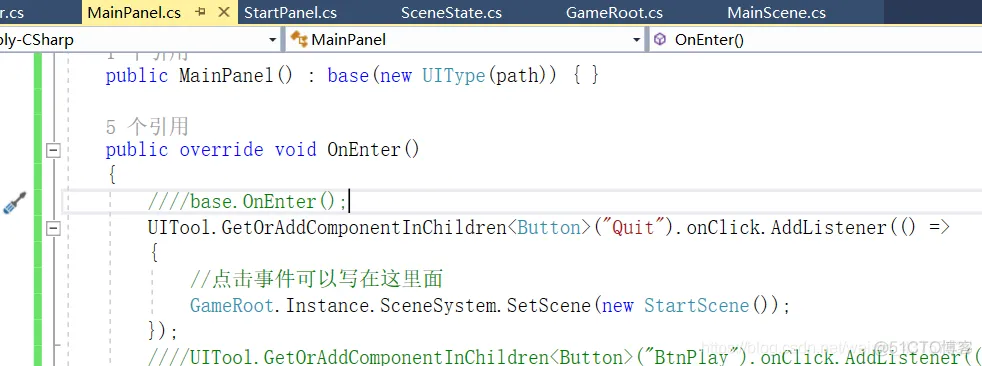The width and height of the screenshot is (982, 366).
Task: Click 'StartScene' in the SetScene call
Action: point(696,306)
